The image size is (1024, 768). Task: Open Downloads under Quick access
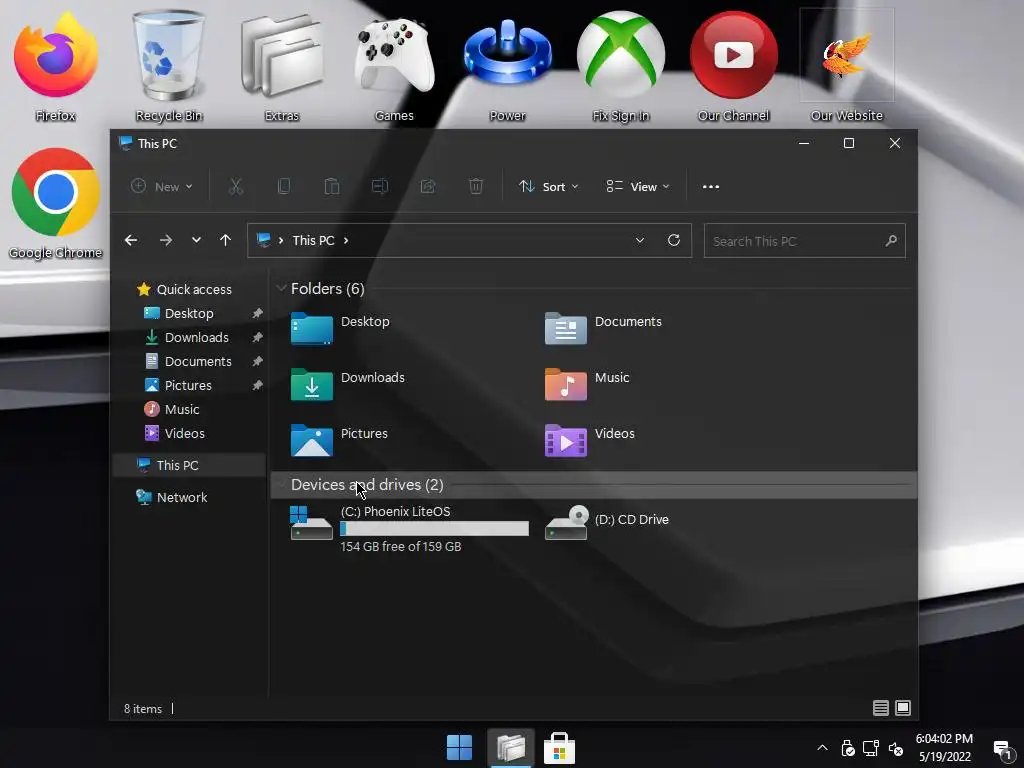(189, 338)
